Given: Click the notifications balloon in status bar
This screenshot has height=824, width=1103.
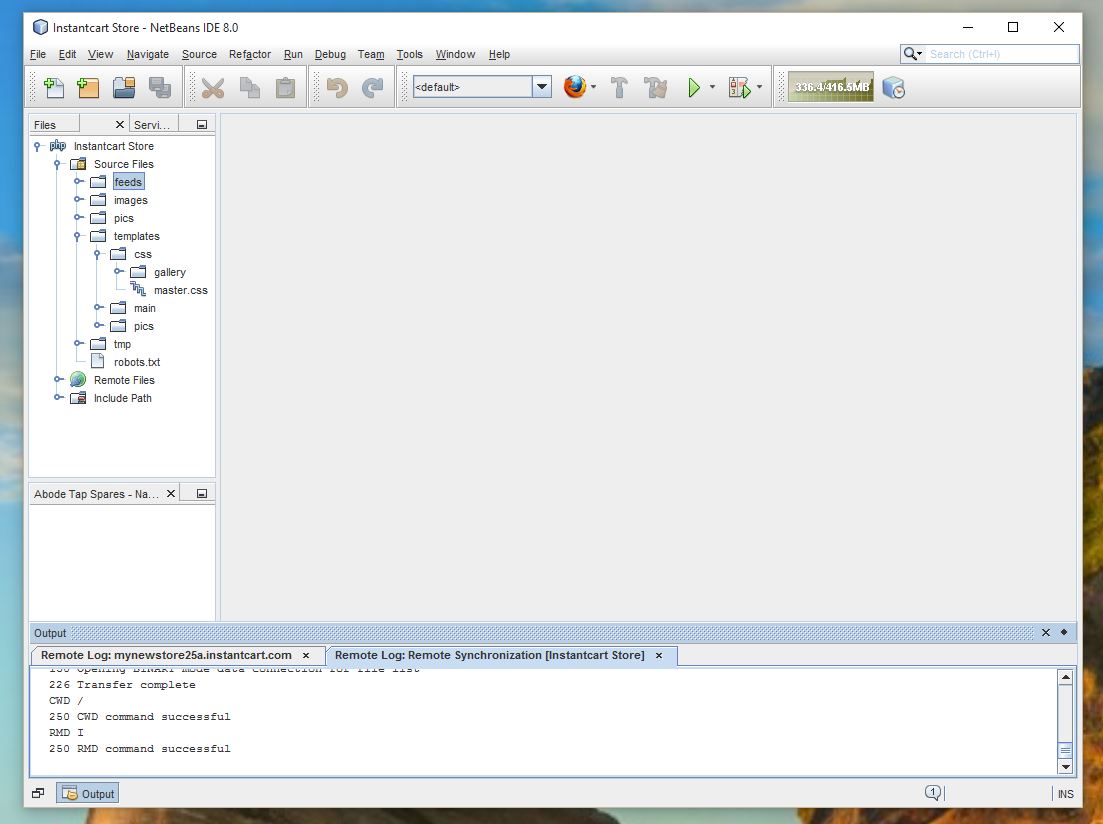Looking at the screenshot, I should [933, 793].
